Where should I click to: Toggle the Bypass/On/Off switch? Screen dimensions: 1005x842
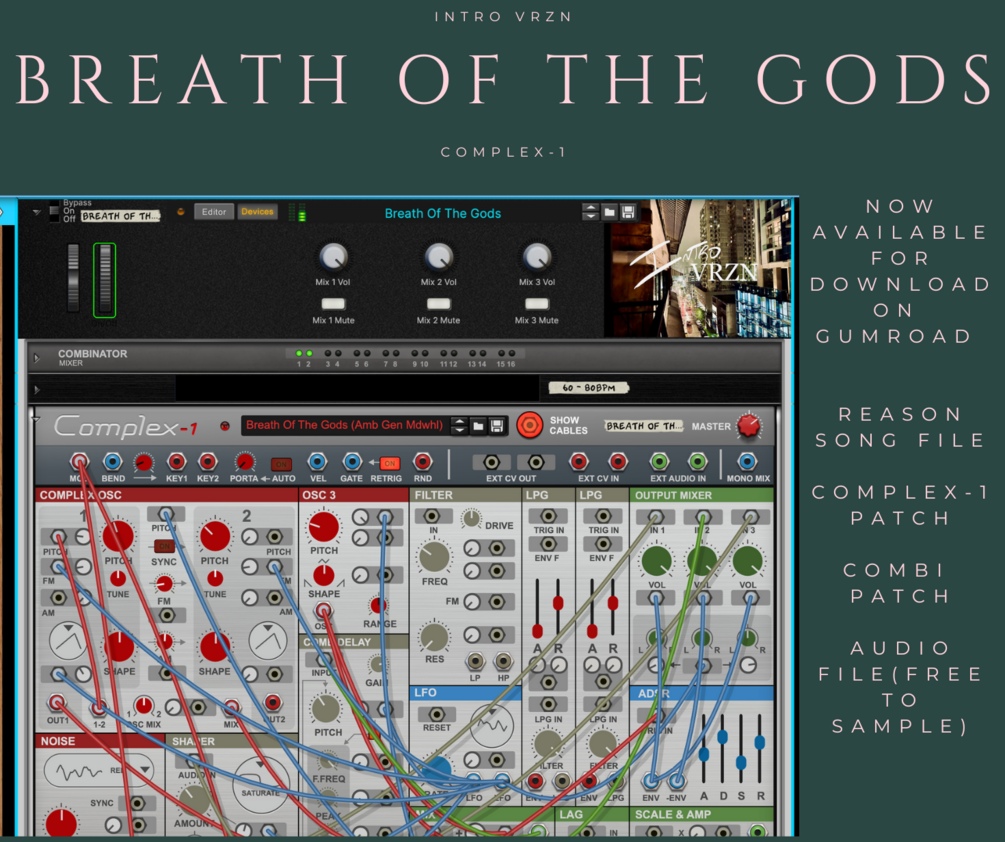point(54,211)
